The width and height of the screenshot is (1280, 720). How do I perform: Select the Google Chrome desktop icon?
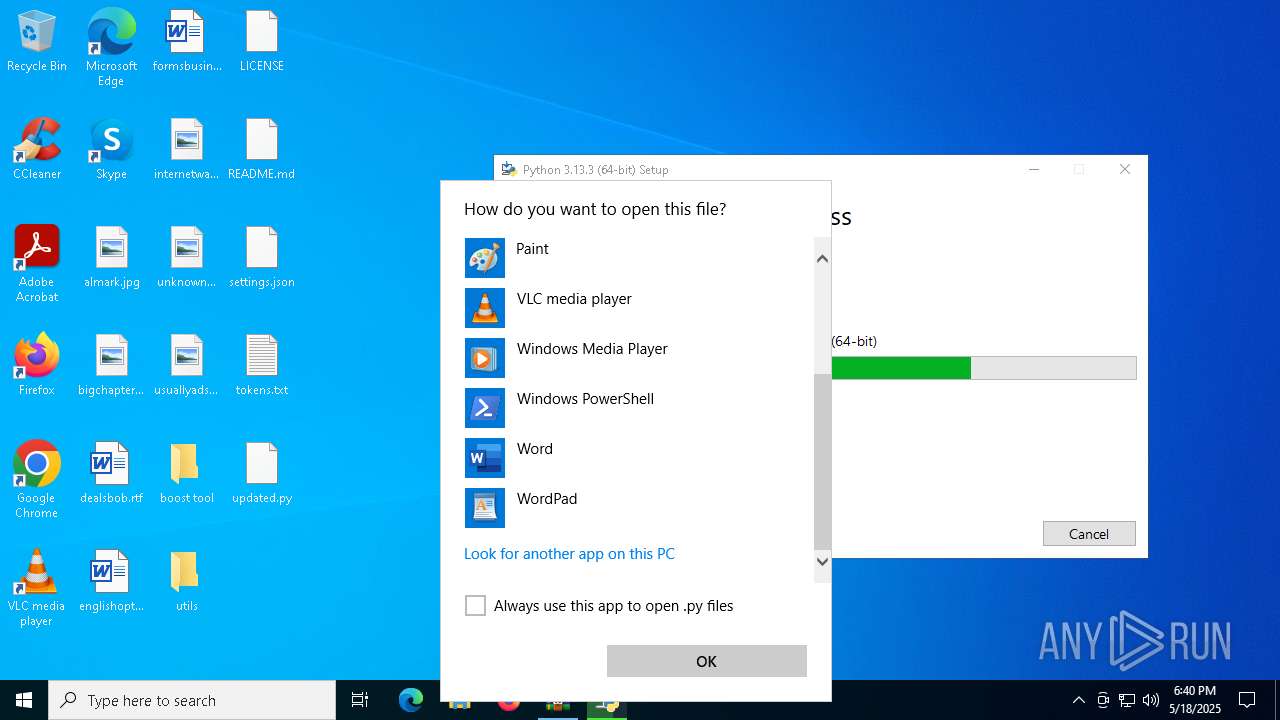tap(37, 480)
